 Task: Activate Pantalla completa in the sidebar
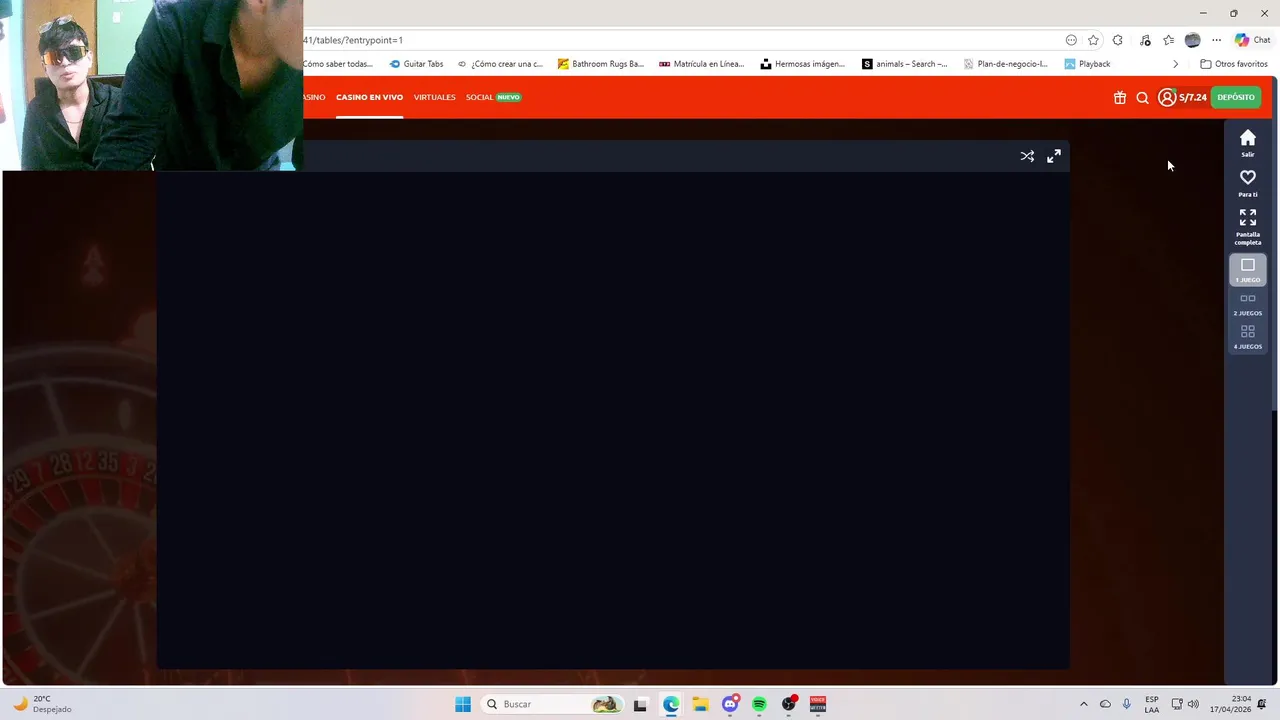tap(1248, 227)
